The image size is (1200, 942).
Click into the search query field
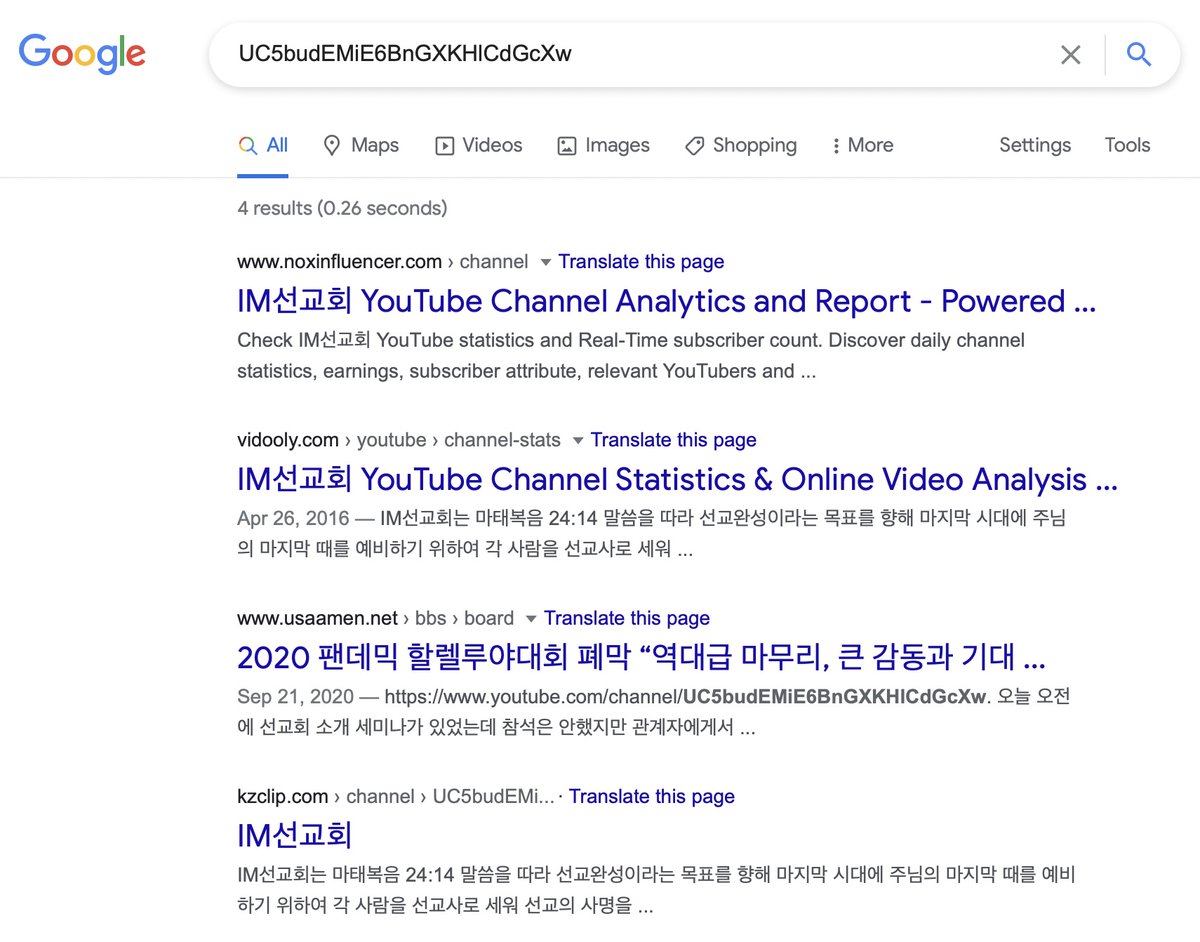[x=640, y=54]
